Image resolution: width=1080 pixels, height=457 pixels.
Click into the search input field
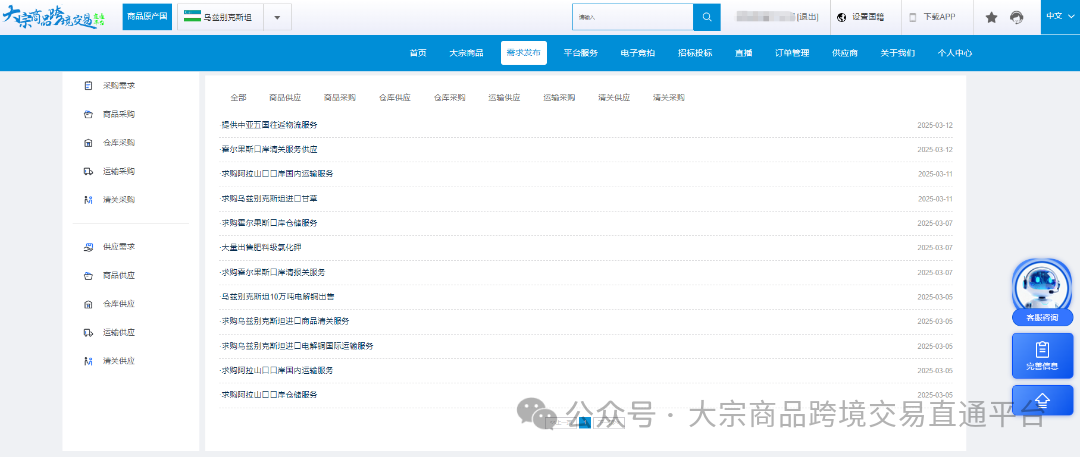click(x=632, y=17)
